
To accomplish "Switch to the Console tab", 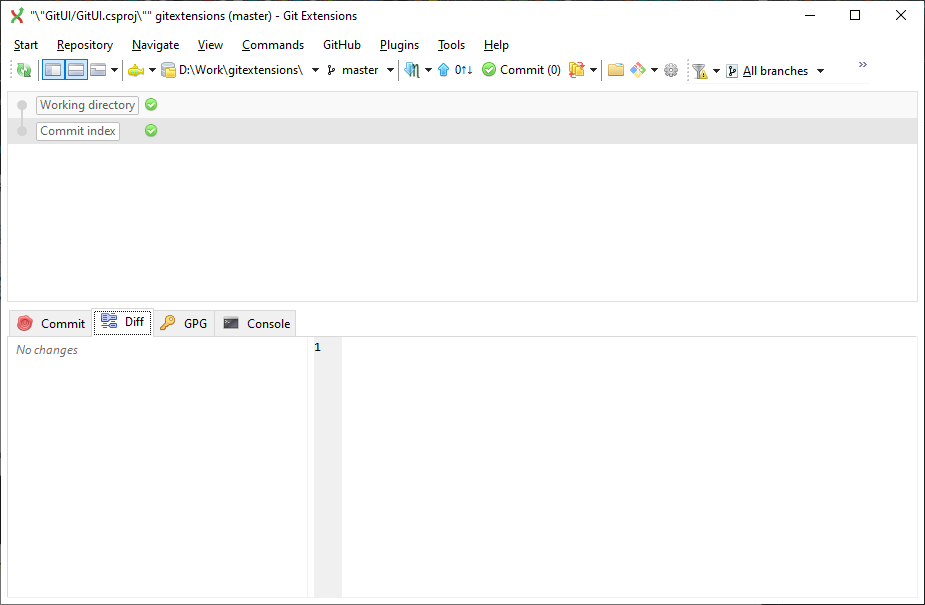I will click(255, 322).
